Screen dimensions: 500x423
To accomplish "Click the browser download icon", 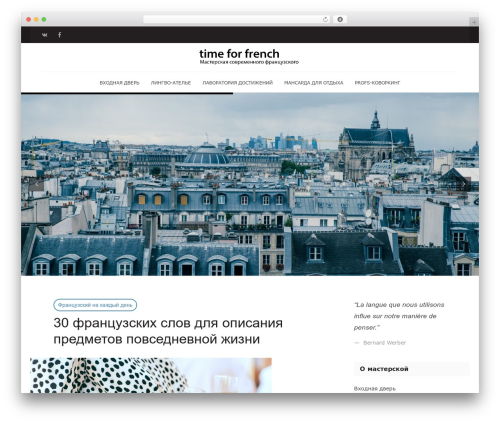I will tap(340, 19).
